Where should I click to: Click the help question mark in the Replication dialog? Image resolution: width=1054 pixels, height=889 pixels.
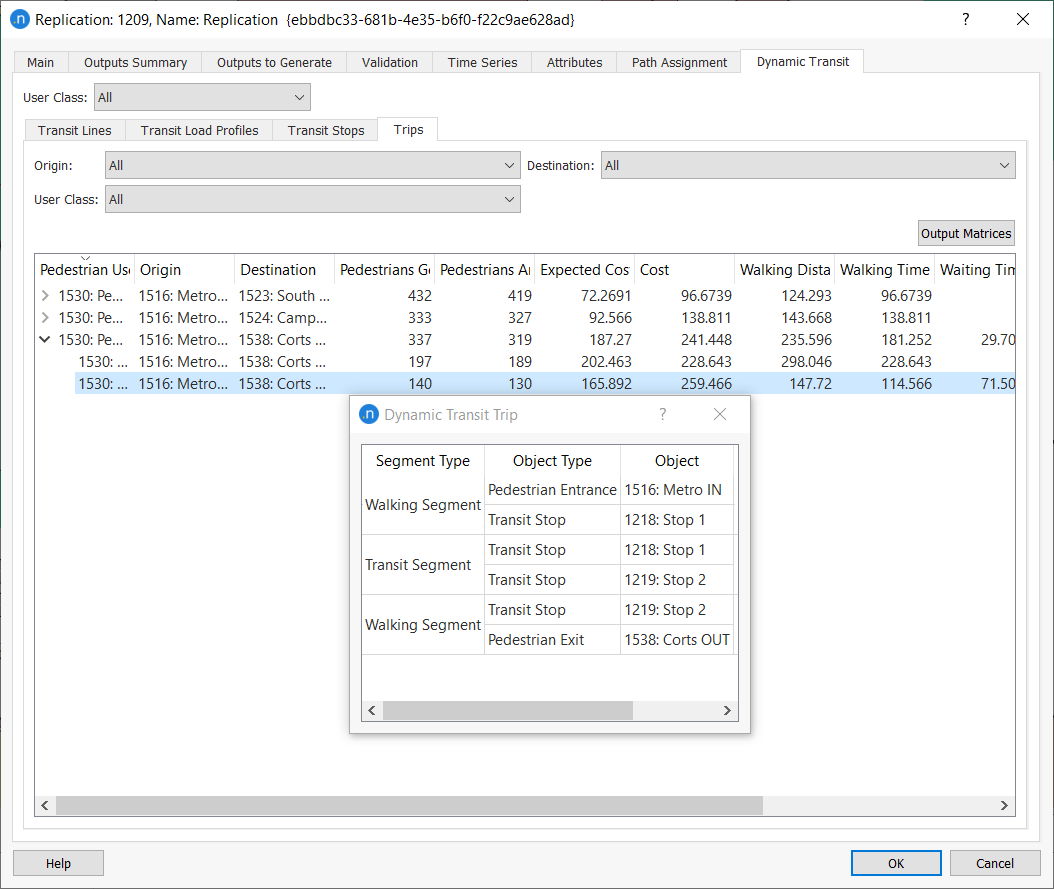[x=964, y=19]
